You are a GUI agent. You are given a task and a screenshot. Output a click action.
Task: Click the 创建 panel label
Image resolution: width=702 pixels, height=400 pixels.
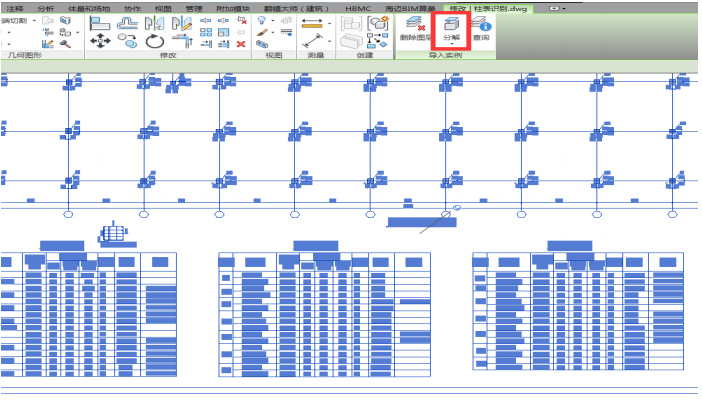pyautogui.click(x=365, y=55)
